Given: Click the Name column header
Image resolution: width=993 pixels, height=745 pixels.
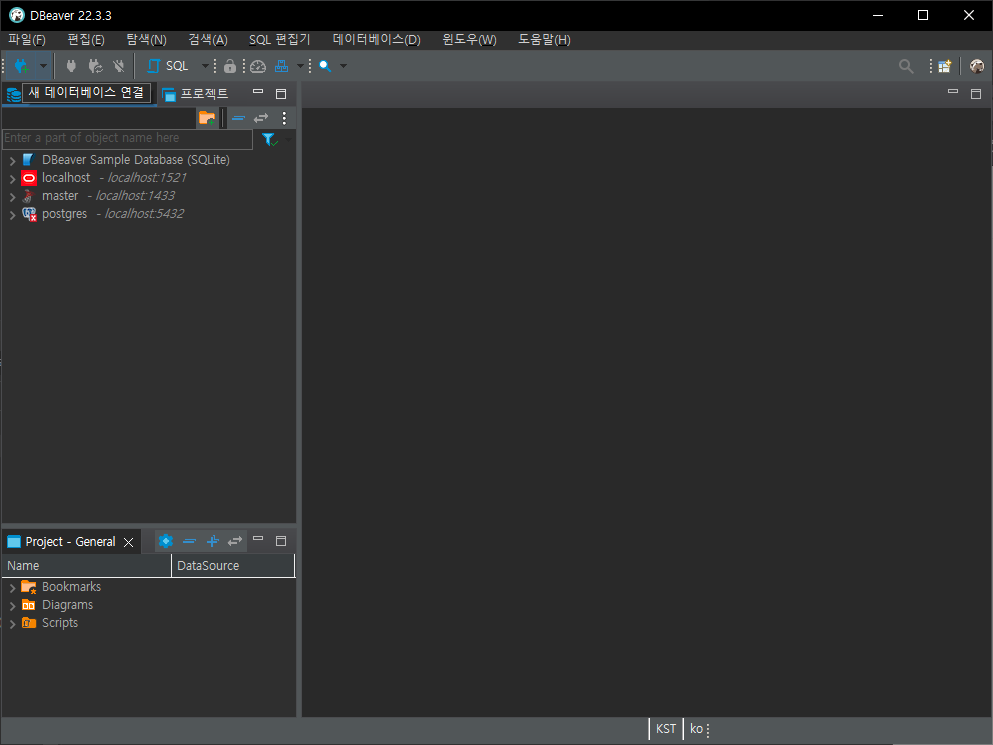Looking at the screenshot, I should [x=87, y=566].
